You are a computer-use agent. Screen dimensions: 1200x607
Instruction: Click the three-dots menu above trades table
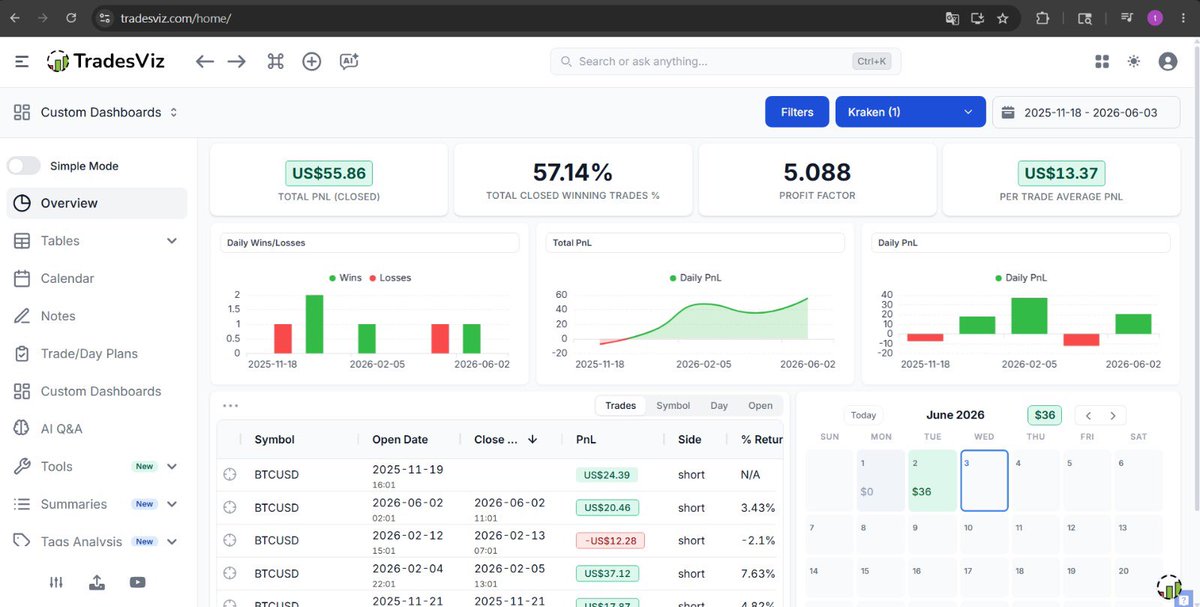[x=231, y=405]
